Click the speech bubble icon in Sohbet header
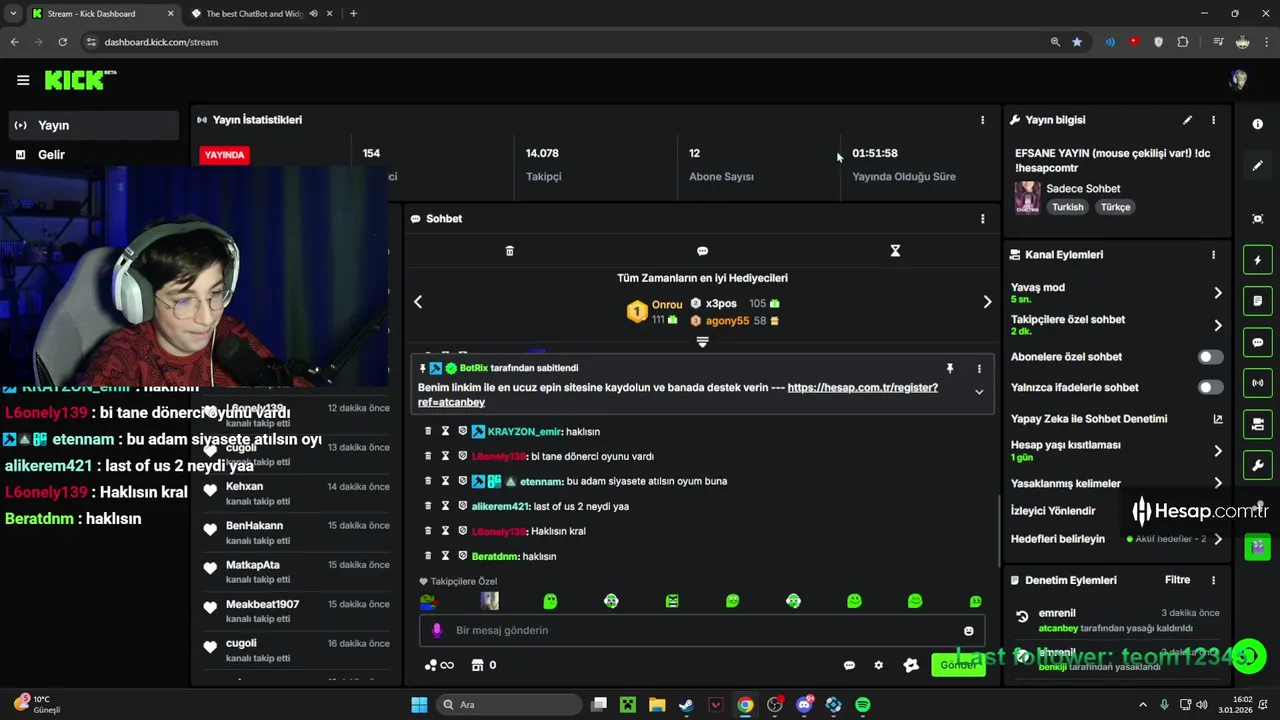This screenshot has width=1280, height=720. [x=702, y=251]
